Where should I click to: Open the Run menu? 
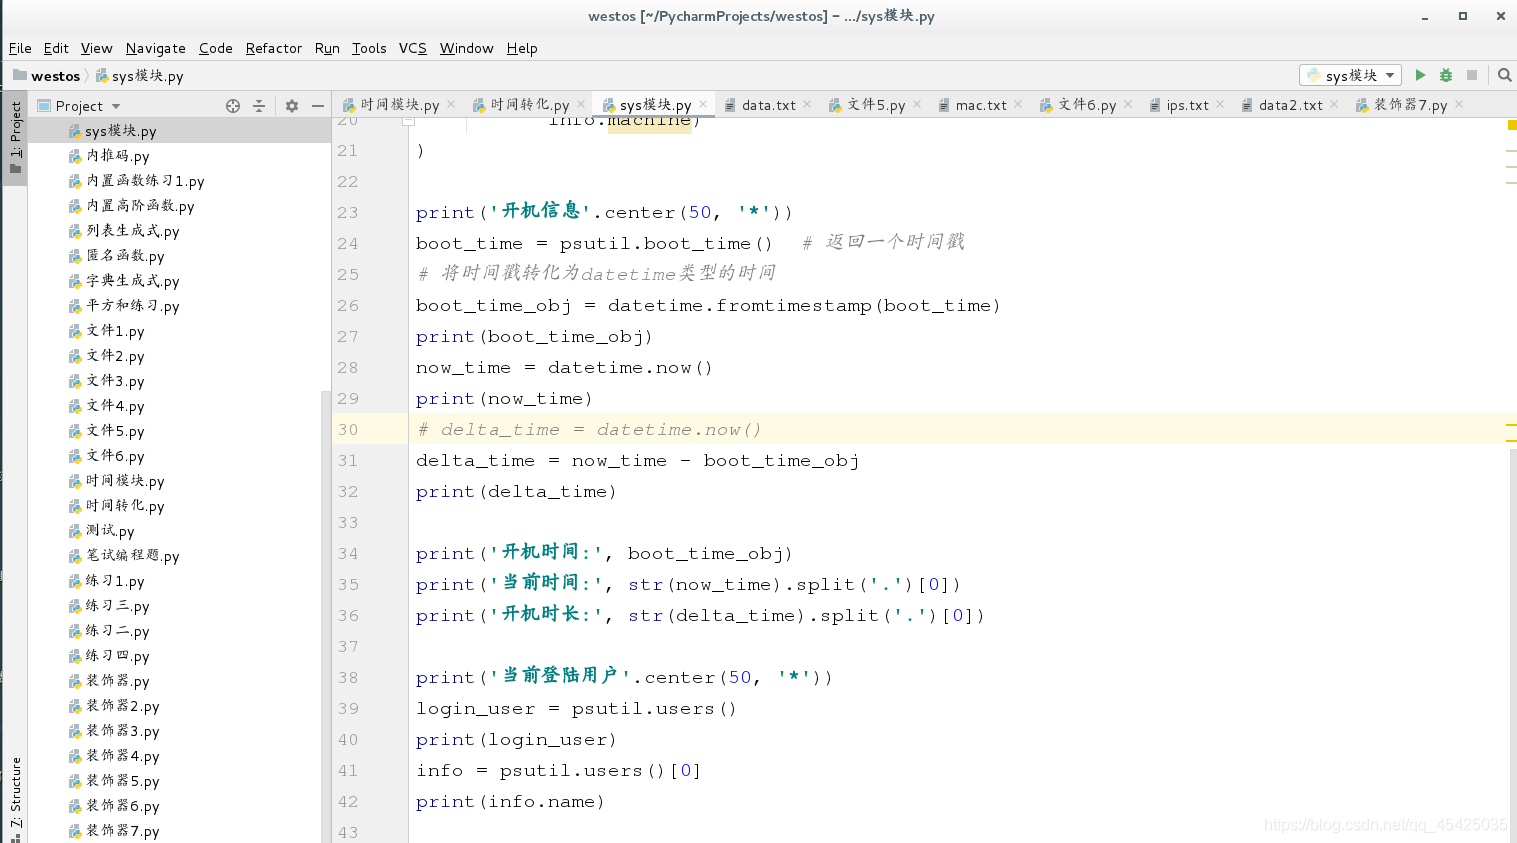pos(327,48)
